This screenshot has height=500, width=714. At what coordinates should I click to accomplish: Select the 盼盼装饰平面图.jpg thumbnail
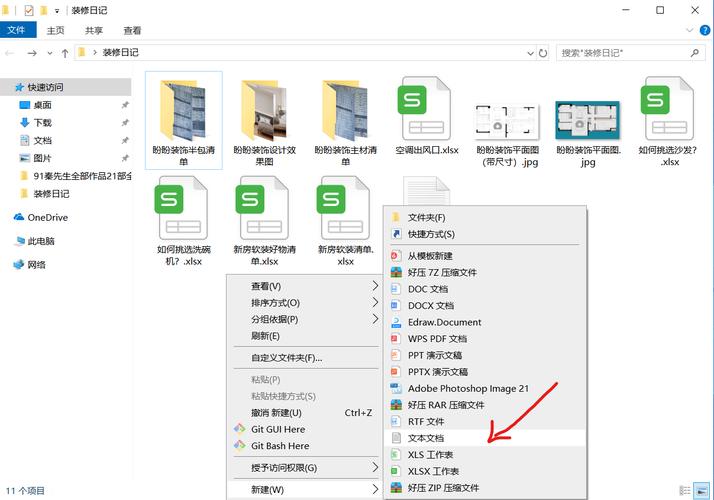coord(588,120)
